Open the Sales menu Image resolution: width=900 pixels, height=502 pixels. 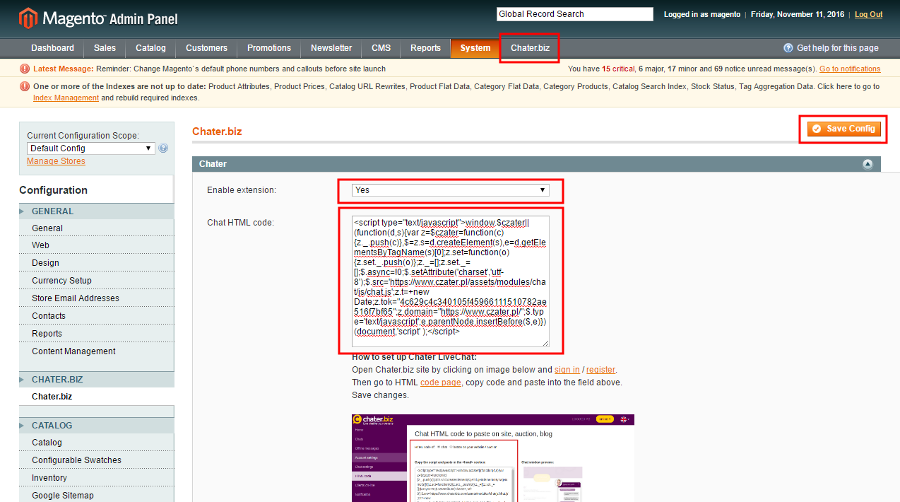(104, 48)
